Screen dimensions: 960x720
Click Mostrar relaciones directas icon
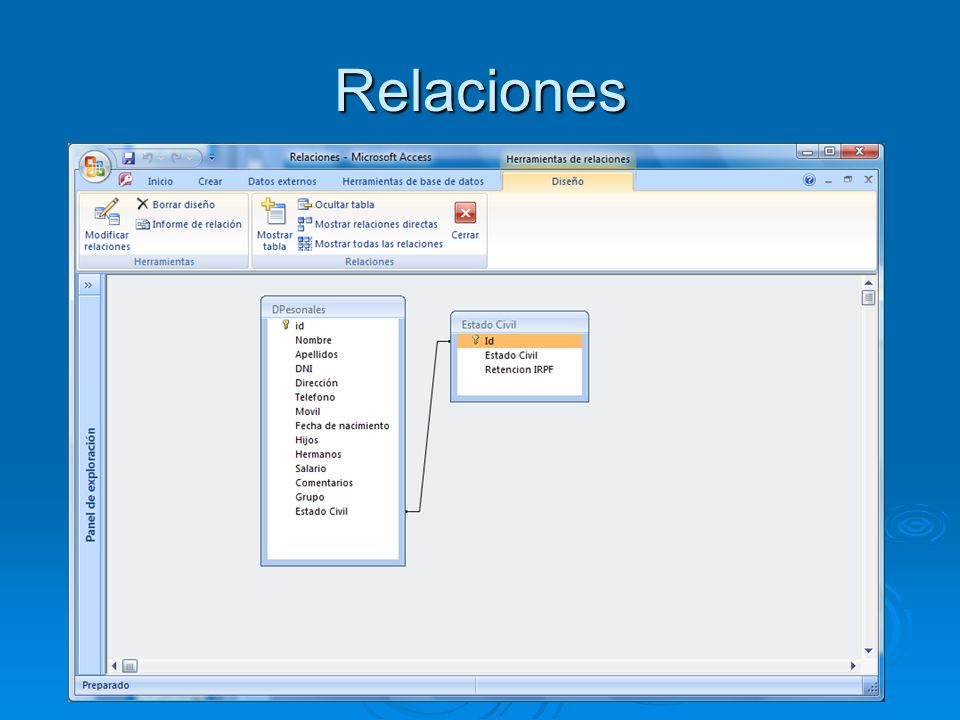point(305,223)
